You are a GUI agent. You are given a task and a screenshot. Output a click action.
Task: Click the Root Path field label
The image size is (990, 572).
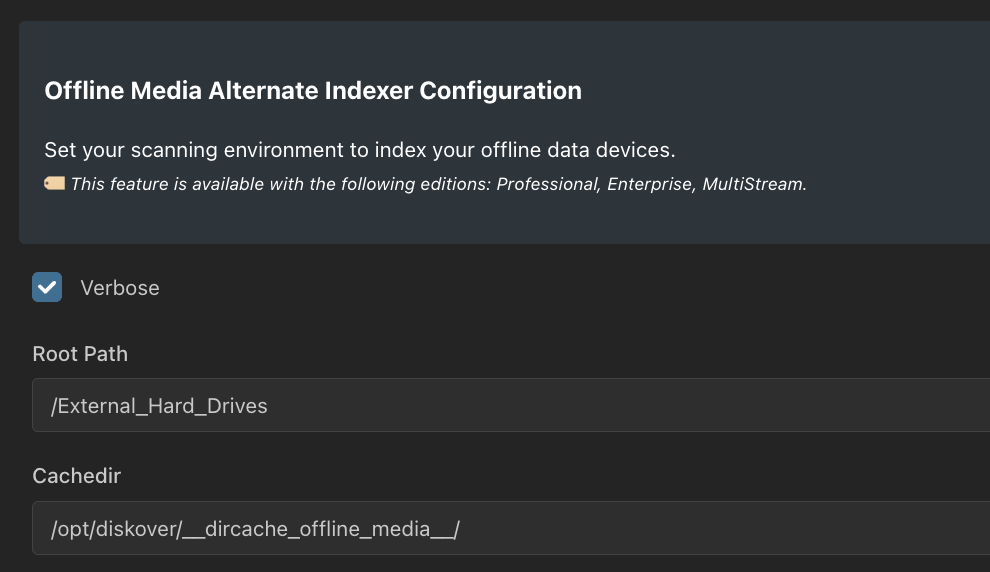(80, 354)
